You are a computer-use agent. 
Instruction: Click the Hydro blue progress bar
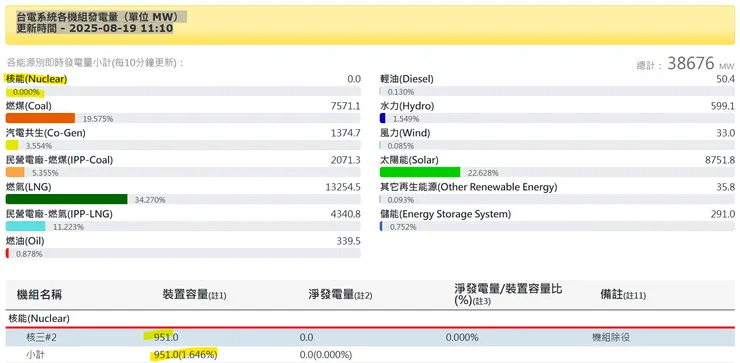tap(383, 118)
